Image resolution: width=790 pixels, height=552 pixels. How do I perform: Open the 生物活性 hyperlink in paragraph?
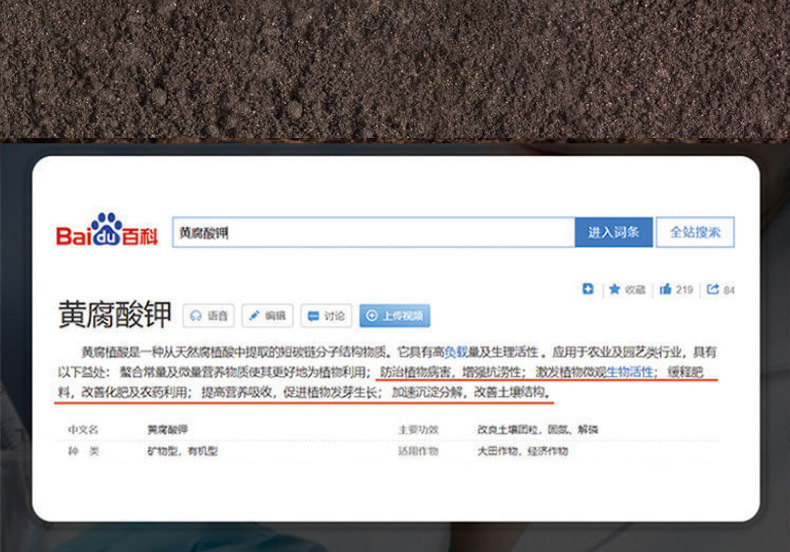(x=629, y=372)
